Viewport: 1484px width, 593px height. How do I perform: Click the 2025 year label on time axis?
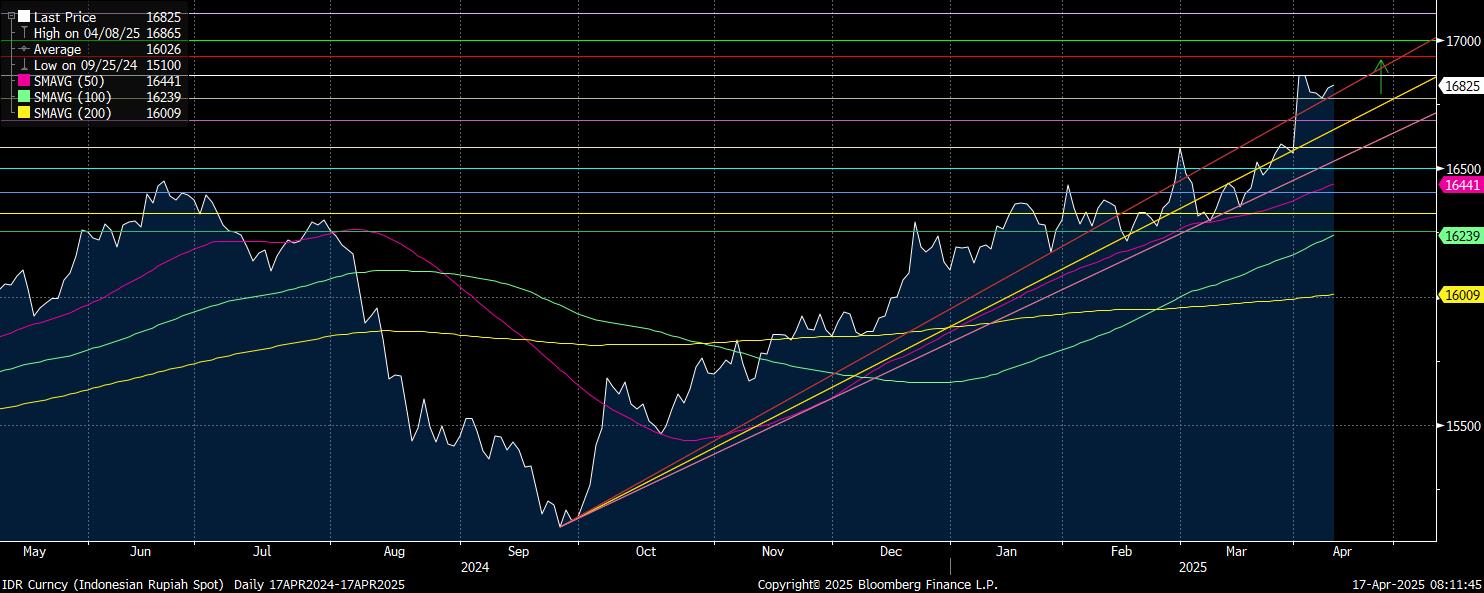[x=1192, y=567]
